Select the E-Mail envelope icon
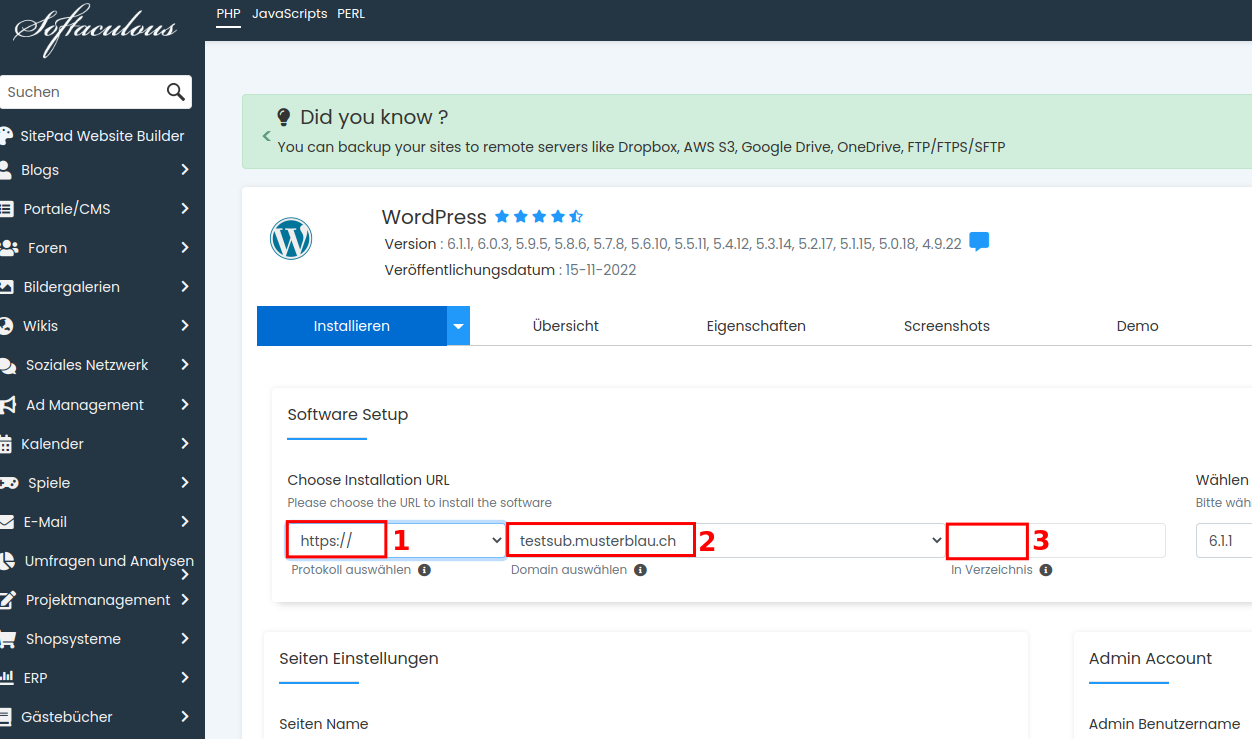 pyautogui.click(x=6, y=522)
